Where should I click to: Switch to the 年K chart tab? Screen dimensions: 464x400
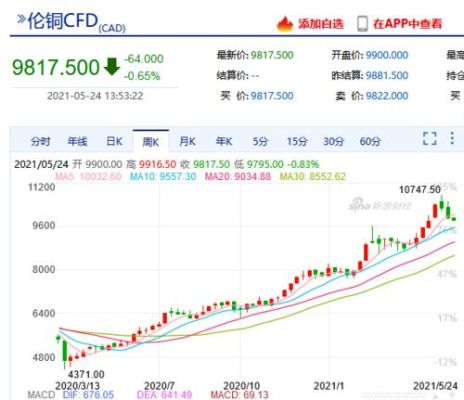(x=224, y=141)
